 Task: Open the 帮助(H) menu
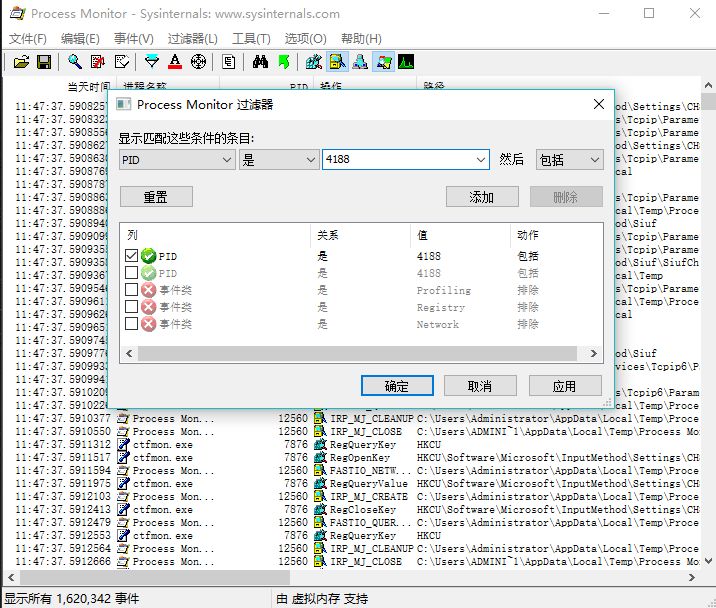coord(361,39)
